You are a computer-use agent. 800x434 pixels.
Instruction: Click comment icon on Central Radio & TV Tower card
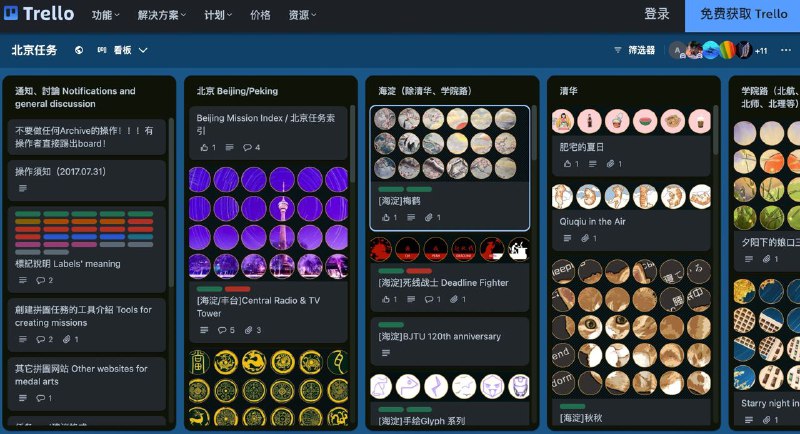[x=222, y=330]
